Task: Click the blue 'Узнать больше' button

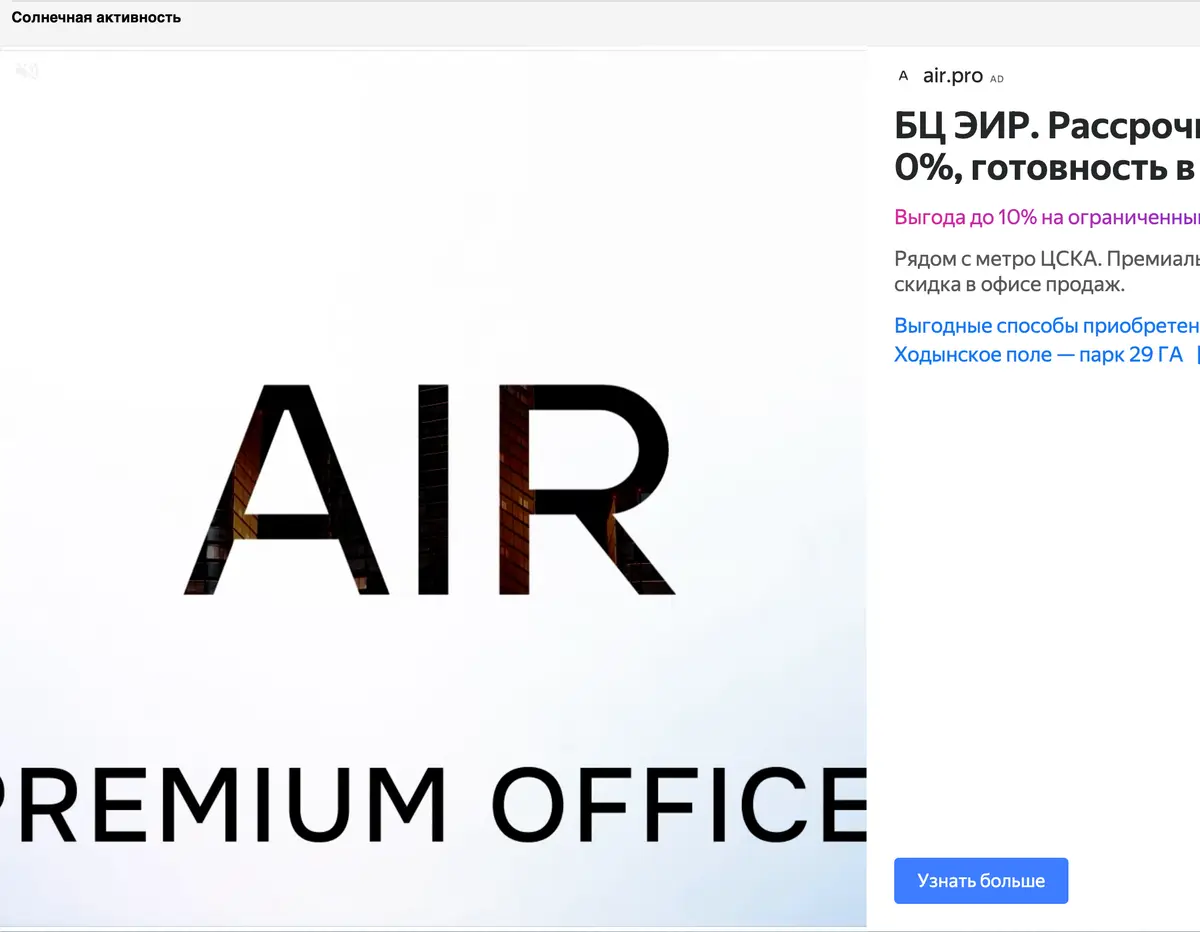Action: (981, 881)
